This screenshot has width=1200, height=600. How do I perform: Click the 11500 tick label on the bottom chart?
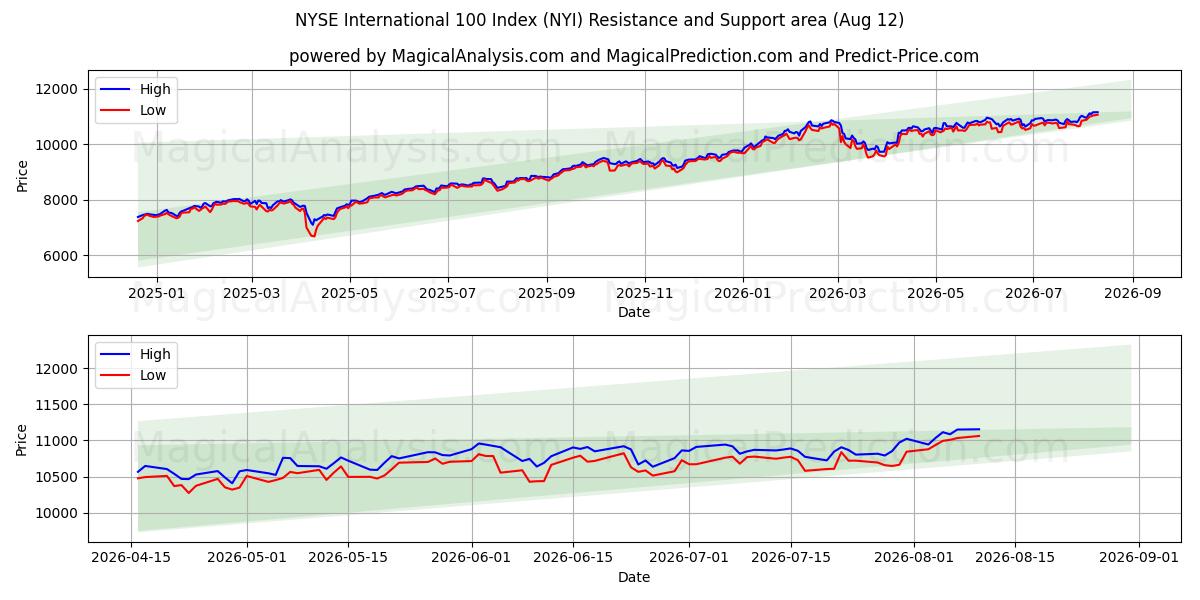57,405
